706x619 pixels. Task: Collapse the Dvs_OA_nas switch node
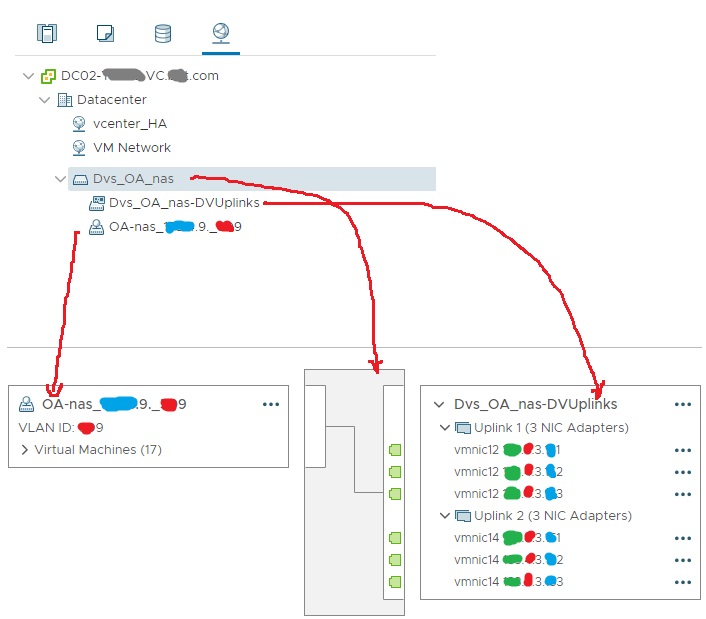pyautogui.click(x=60, y=179)
